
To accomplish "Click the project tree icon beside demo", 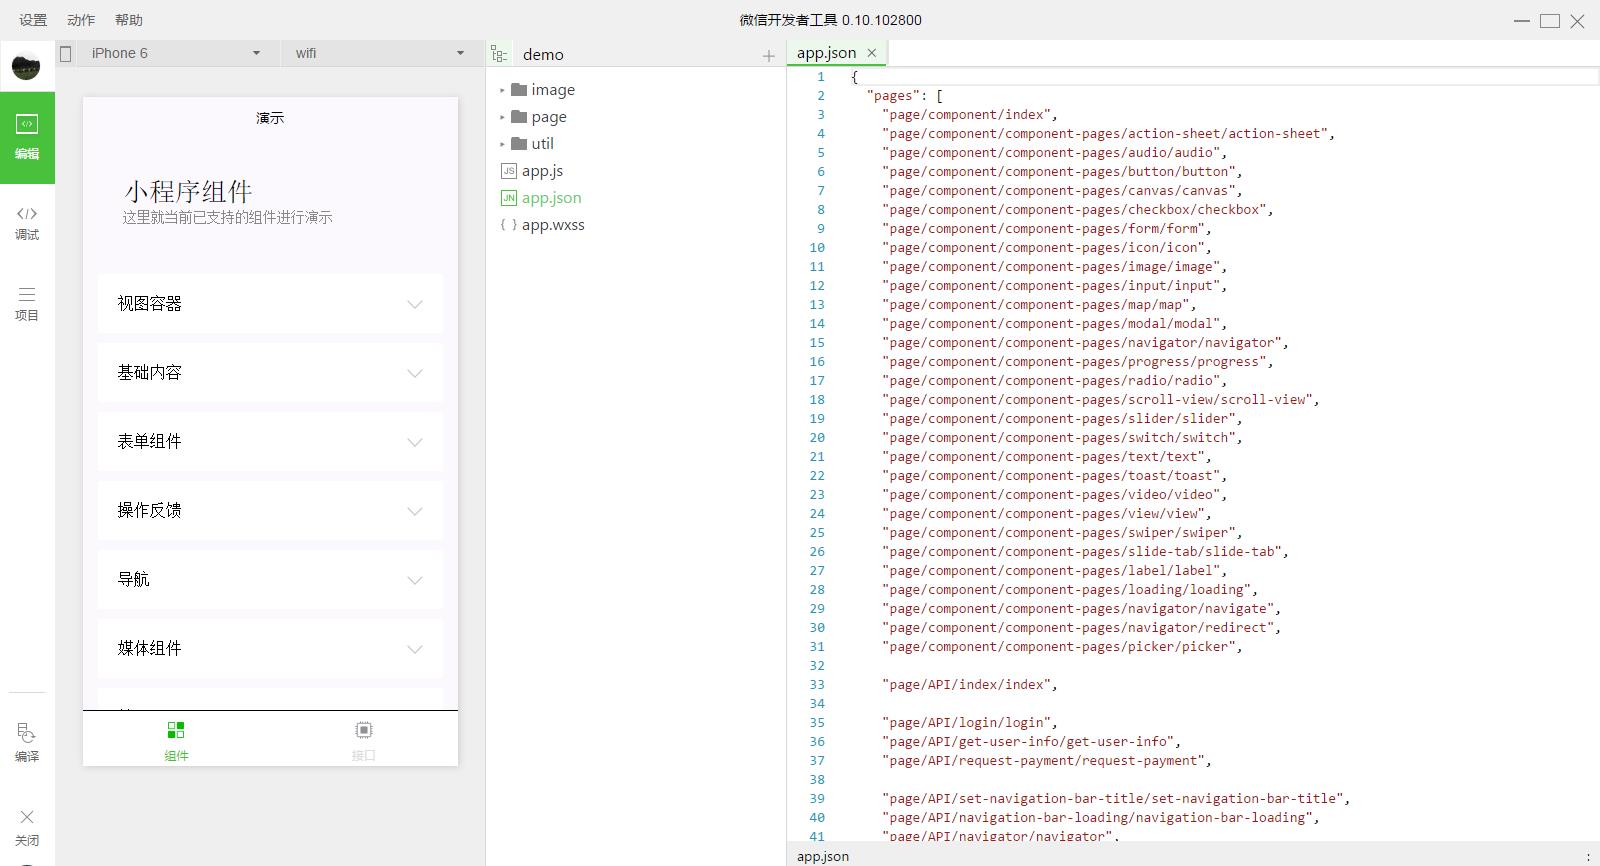I will (x=499, y=54).
